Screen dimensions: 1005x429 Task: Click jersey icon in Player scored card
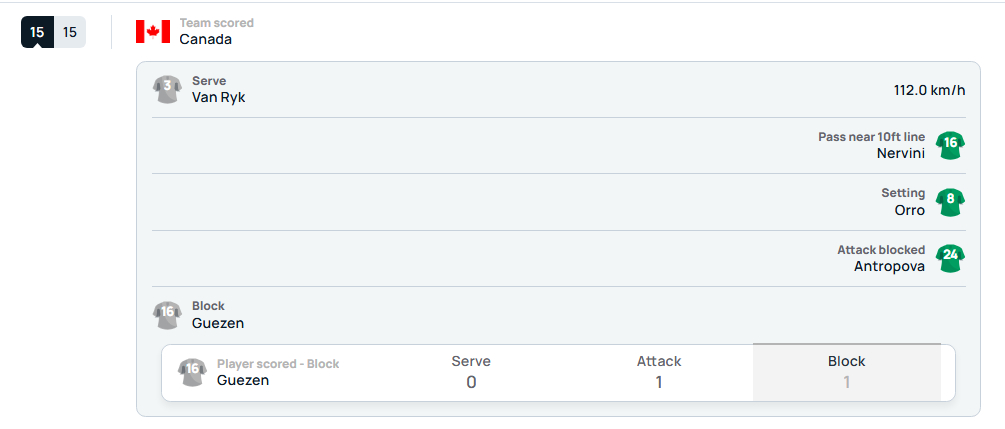pyautogui.click(x=192, y=372)
